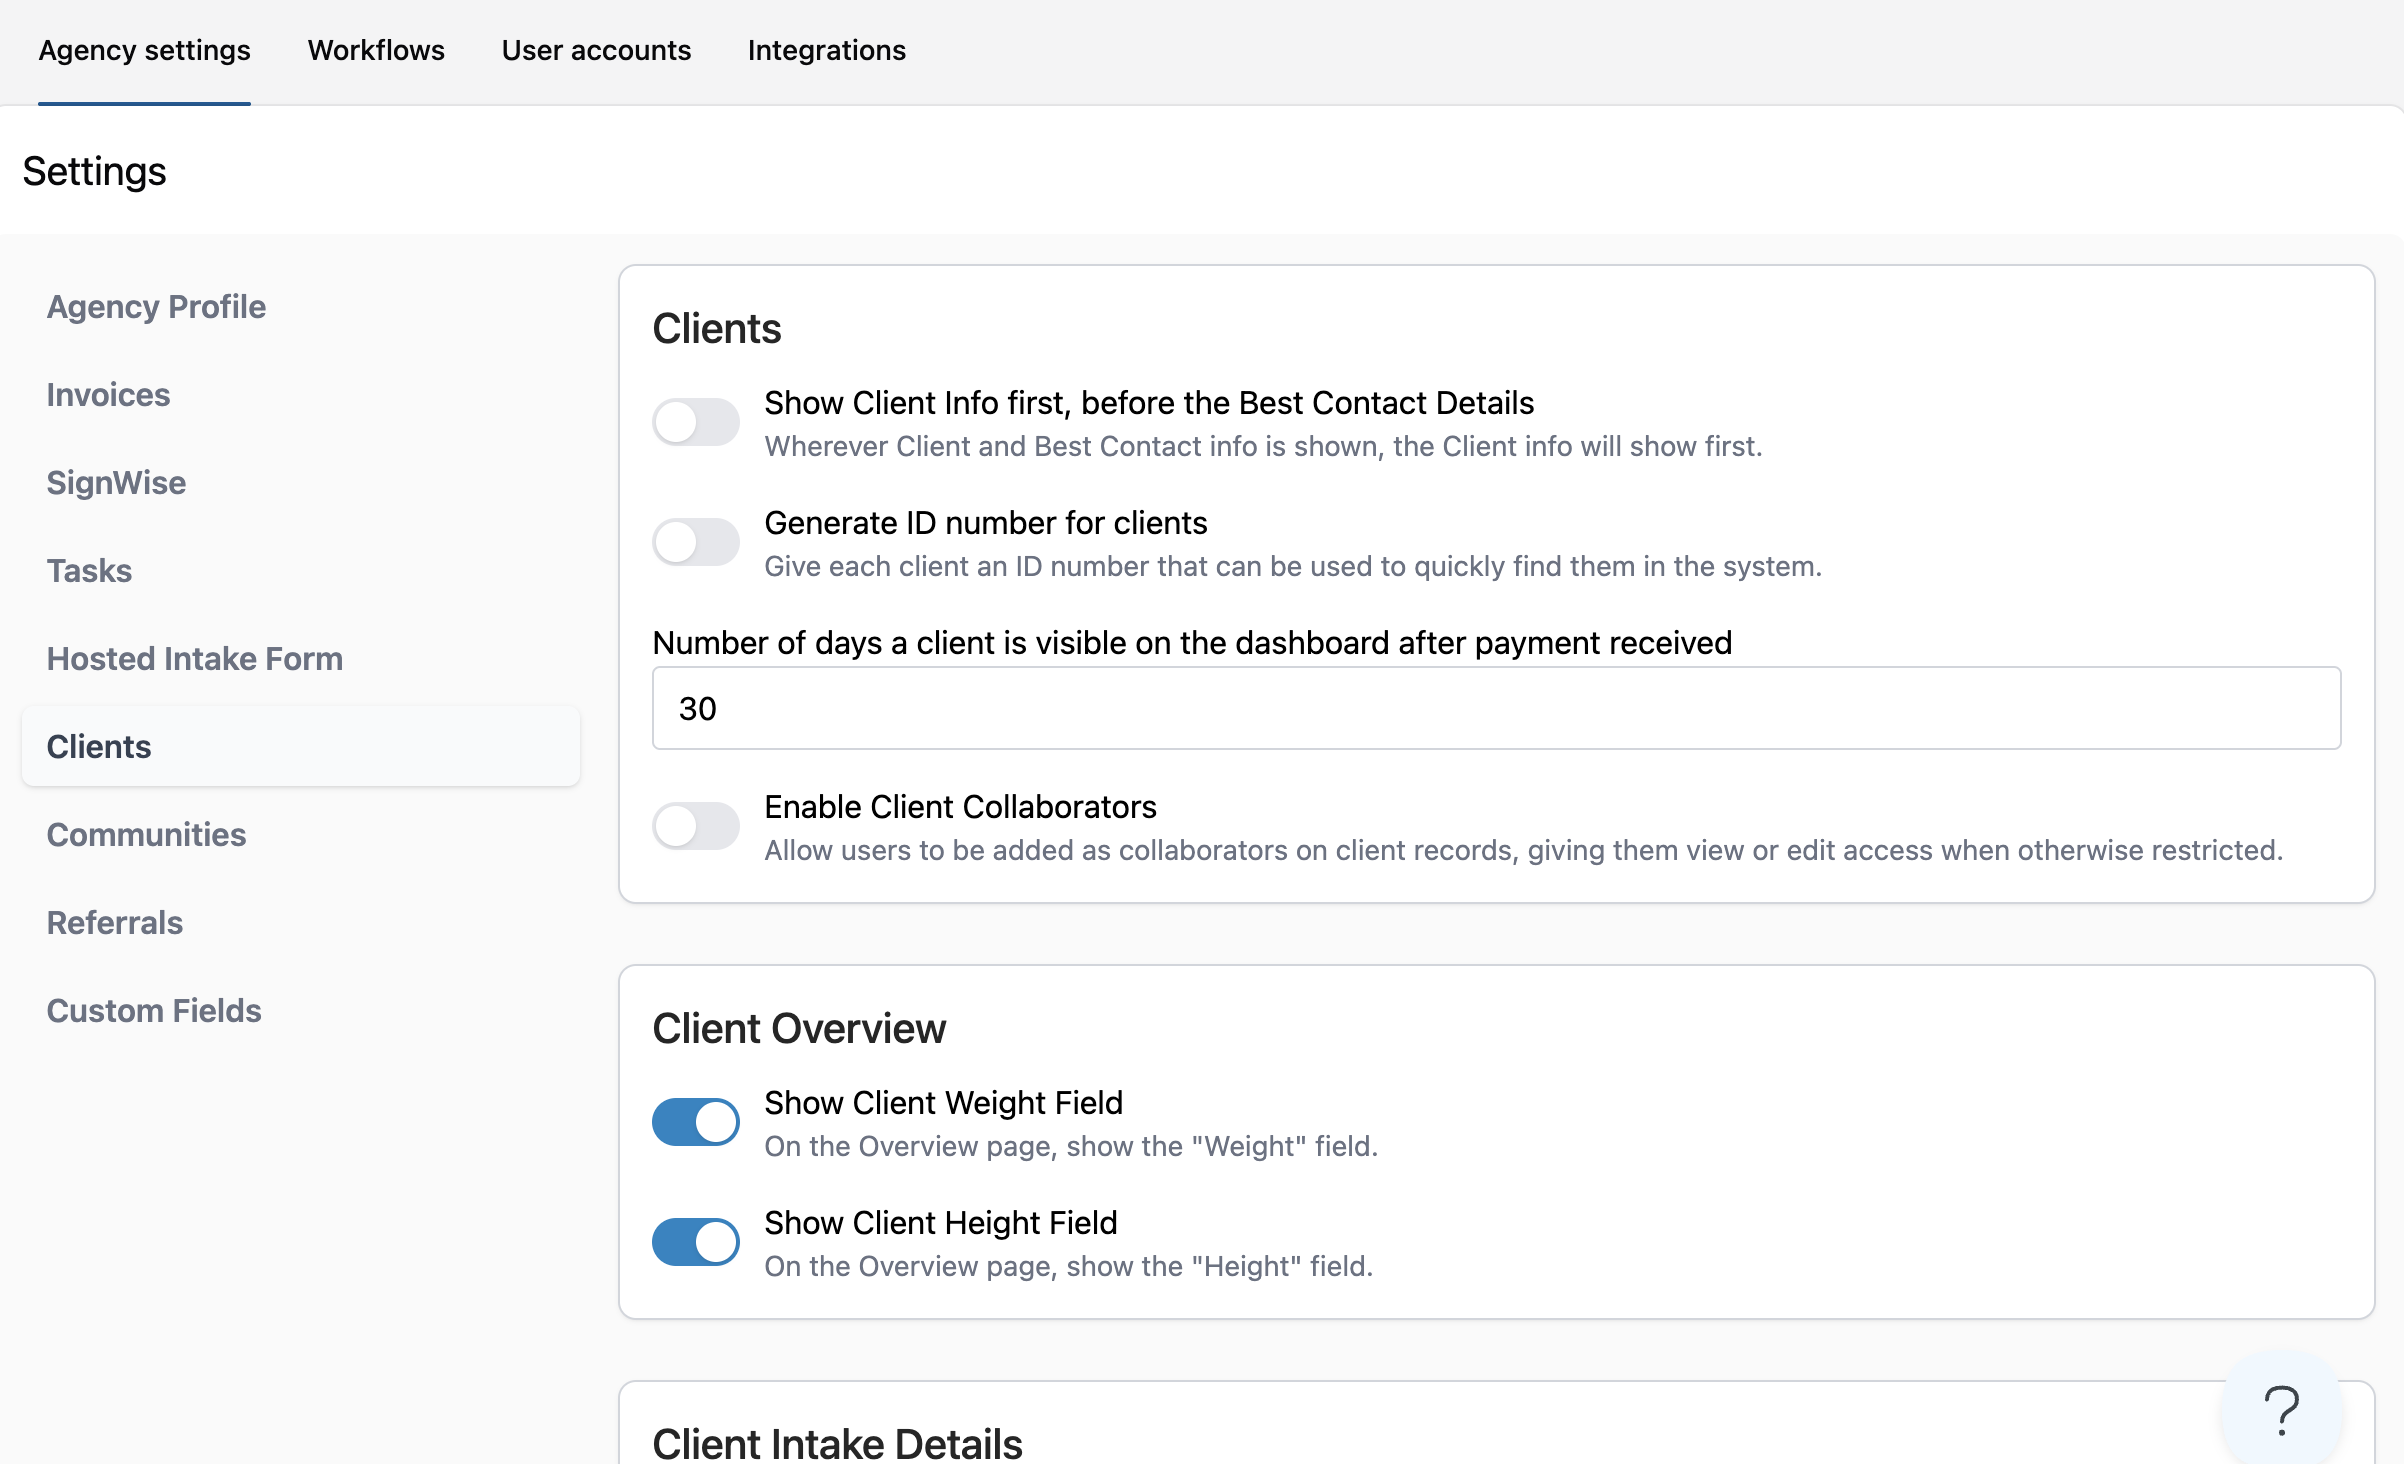Turn off Show Client Height Field
This screenshot has height=1464, width=2404.
click(x=696, y=1242)
